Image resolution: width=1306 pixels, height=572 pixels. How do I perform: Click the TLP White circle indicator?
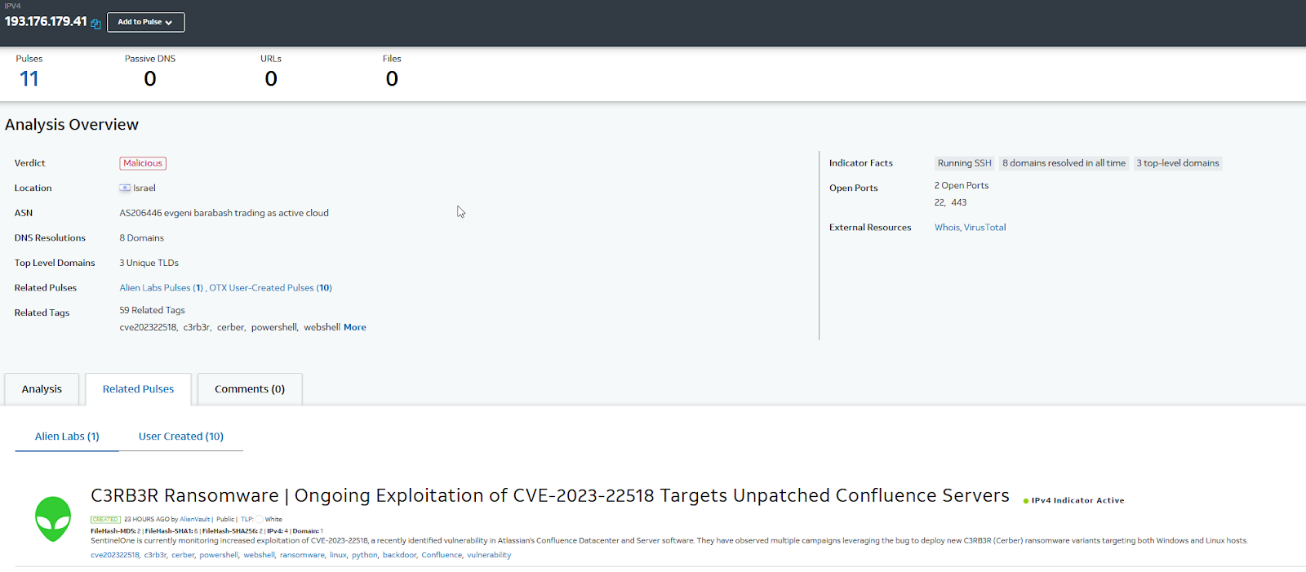258,520
